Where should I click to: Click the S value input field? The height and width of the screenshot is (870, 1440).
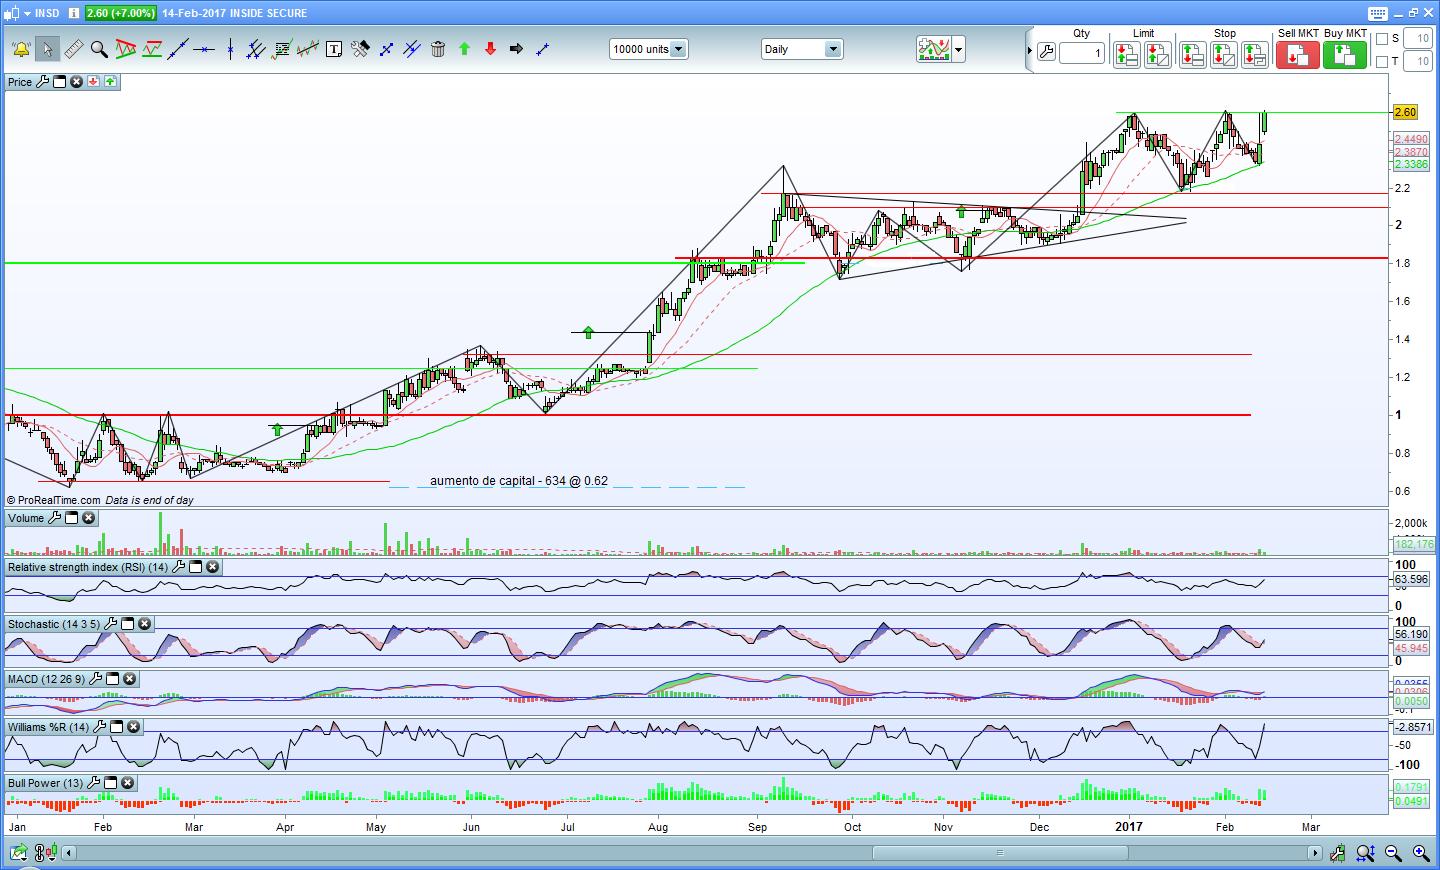tap(1418, 39)
